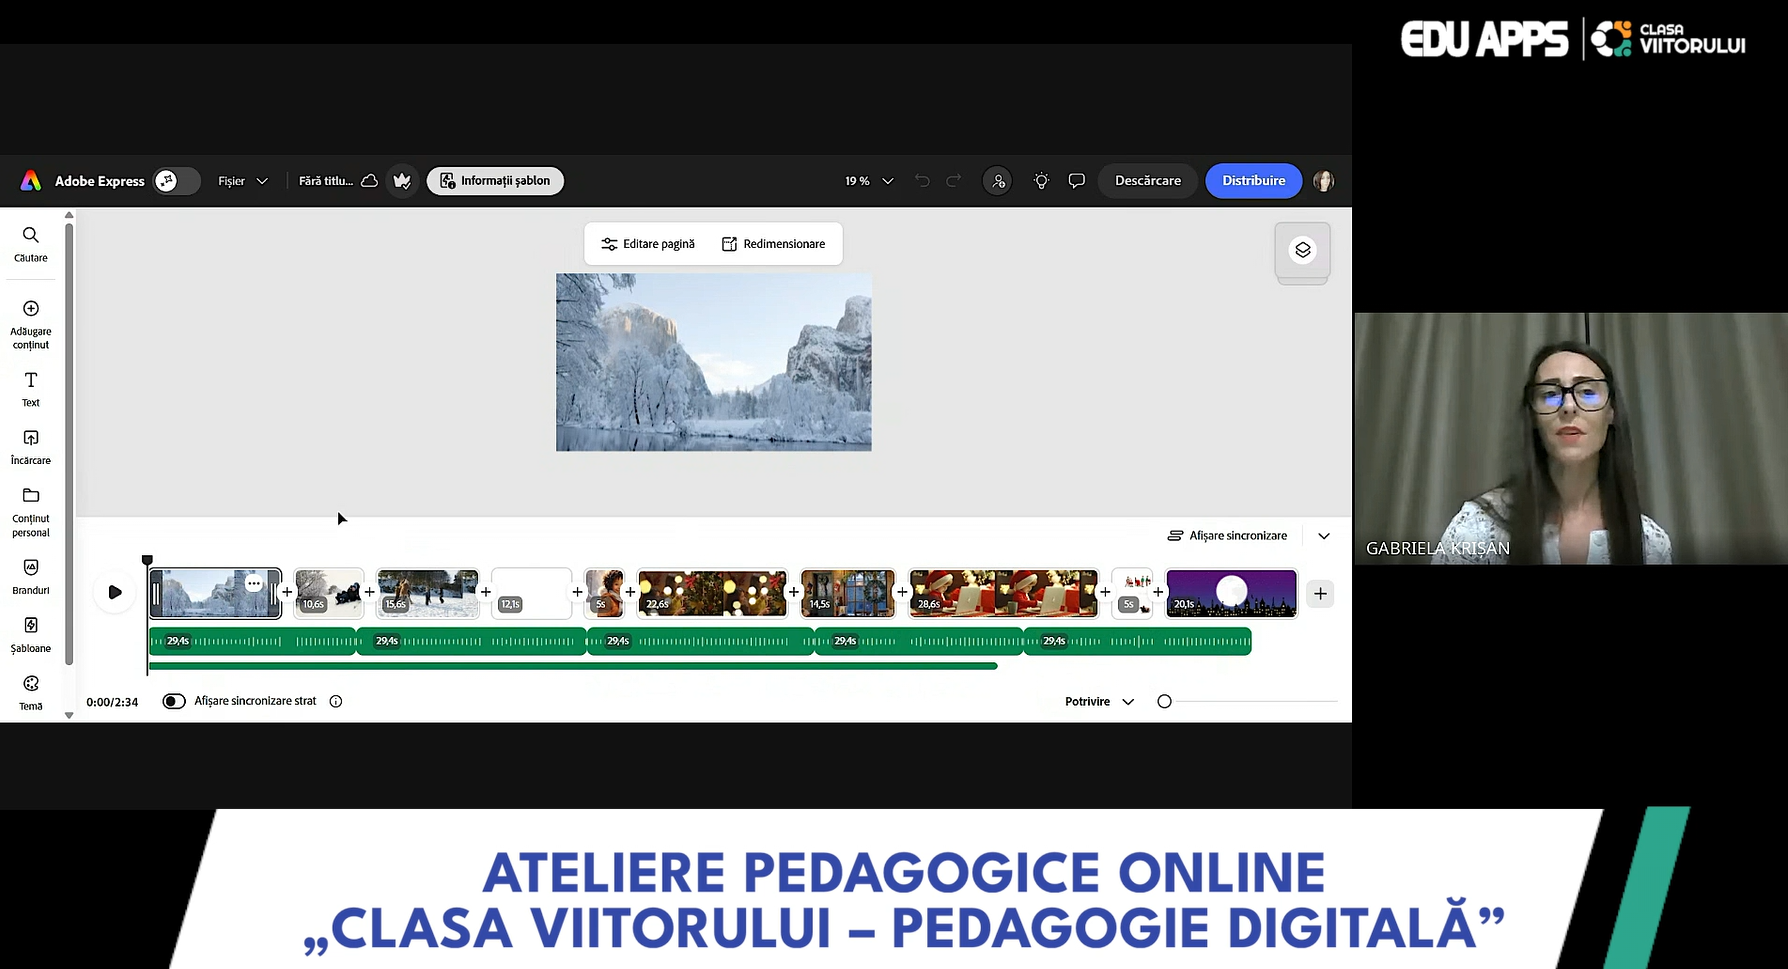Open Conținut personal folder

(31, 512)
